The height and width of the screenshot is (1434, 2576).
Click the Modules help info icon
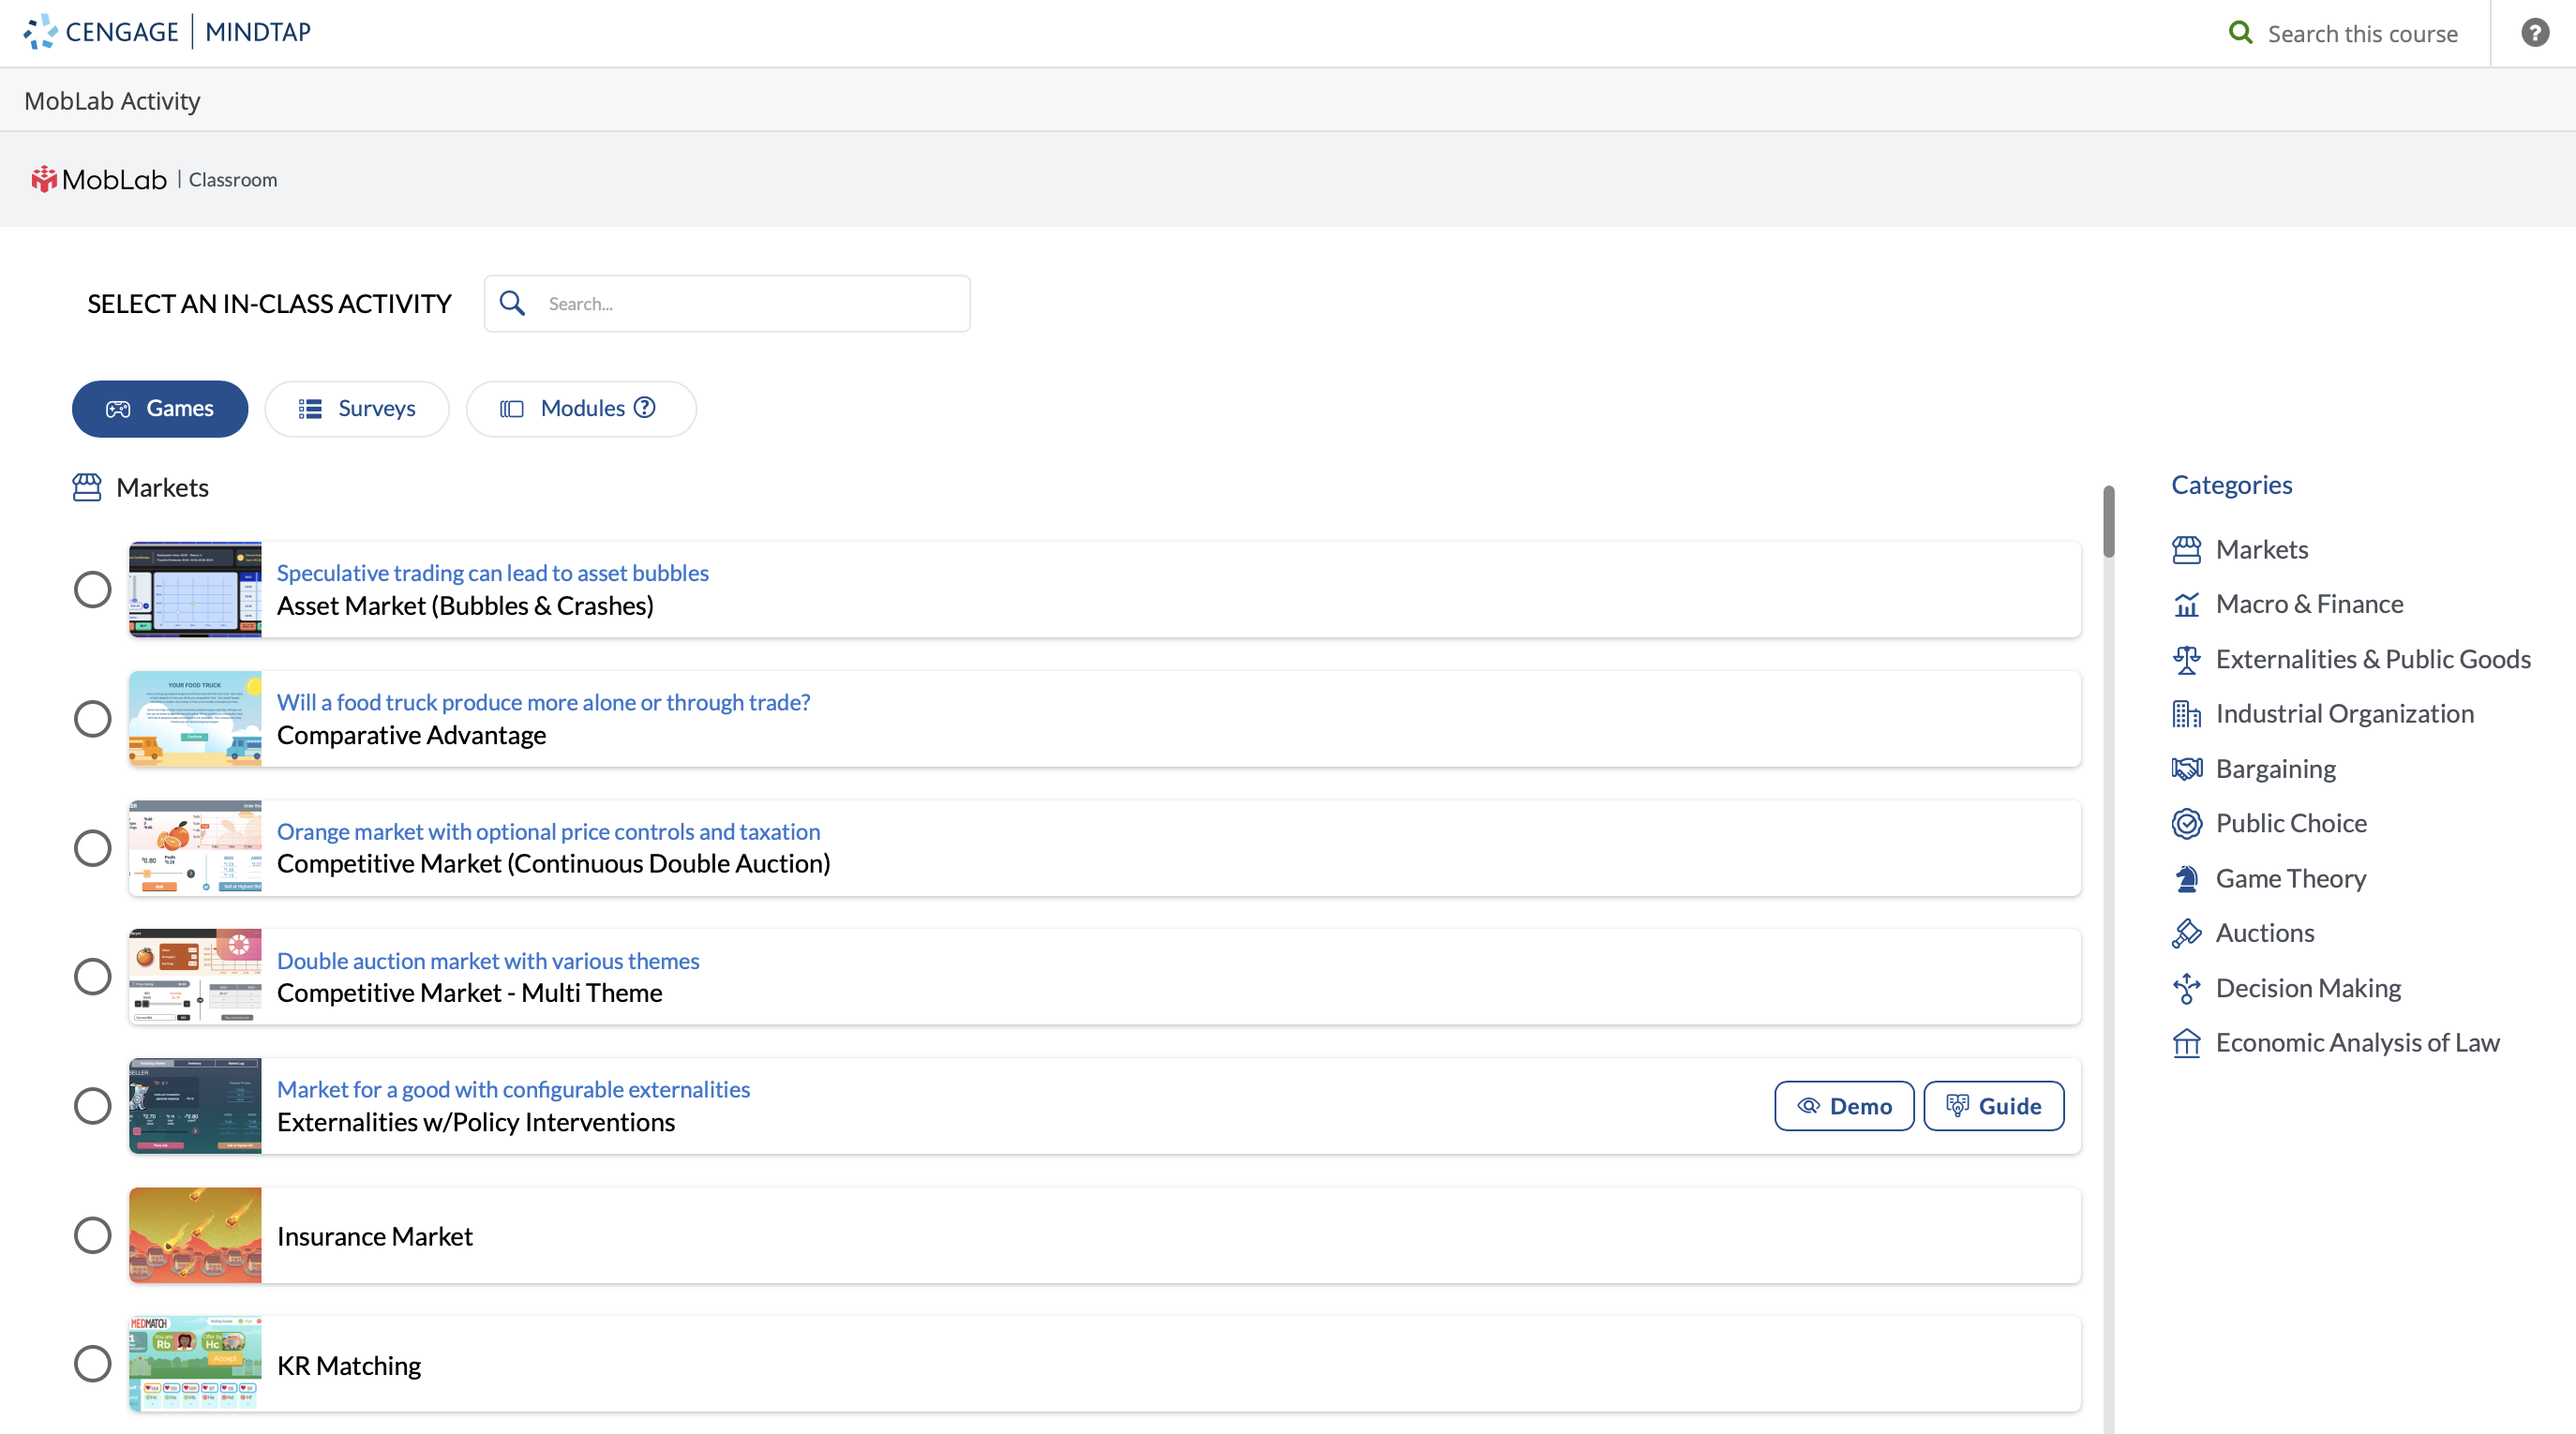(x=645, y=407)
